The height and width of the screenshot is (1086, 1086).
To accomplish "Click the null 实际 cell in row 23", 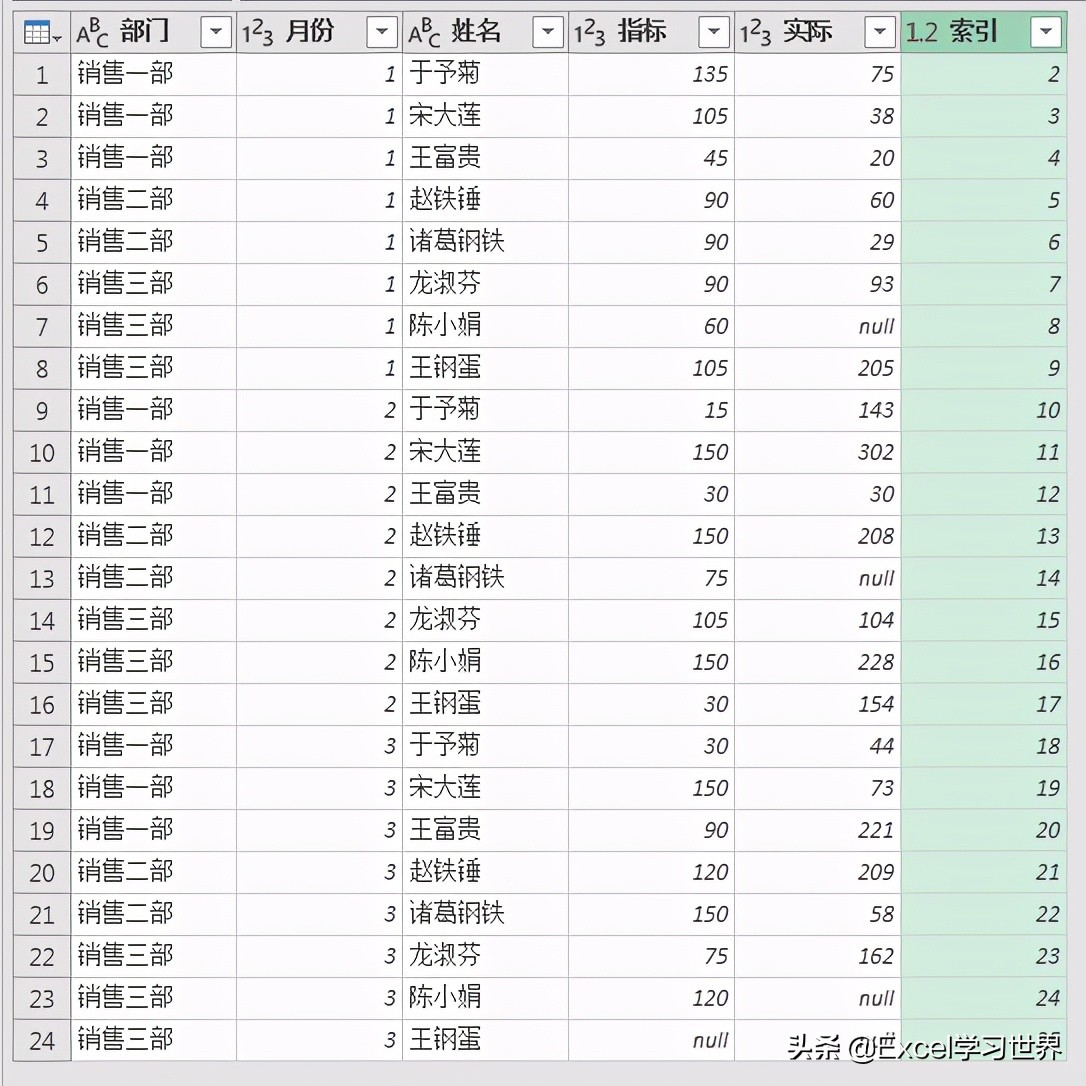I will tap(817, 999).
